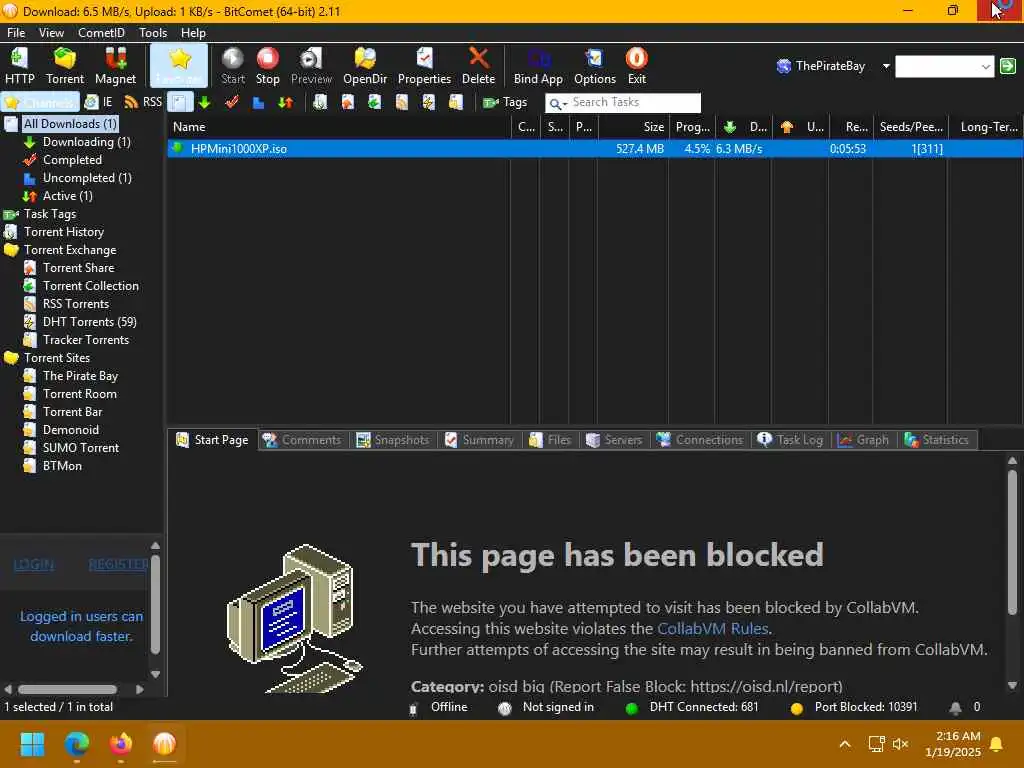This screenshot has width=1024, height=768.
Task: Switch to the Connections tab
Action: [x=700, y=440]
